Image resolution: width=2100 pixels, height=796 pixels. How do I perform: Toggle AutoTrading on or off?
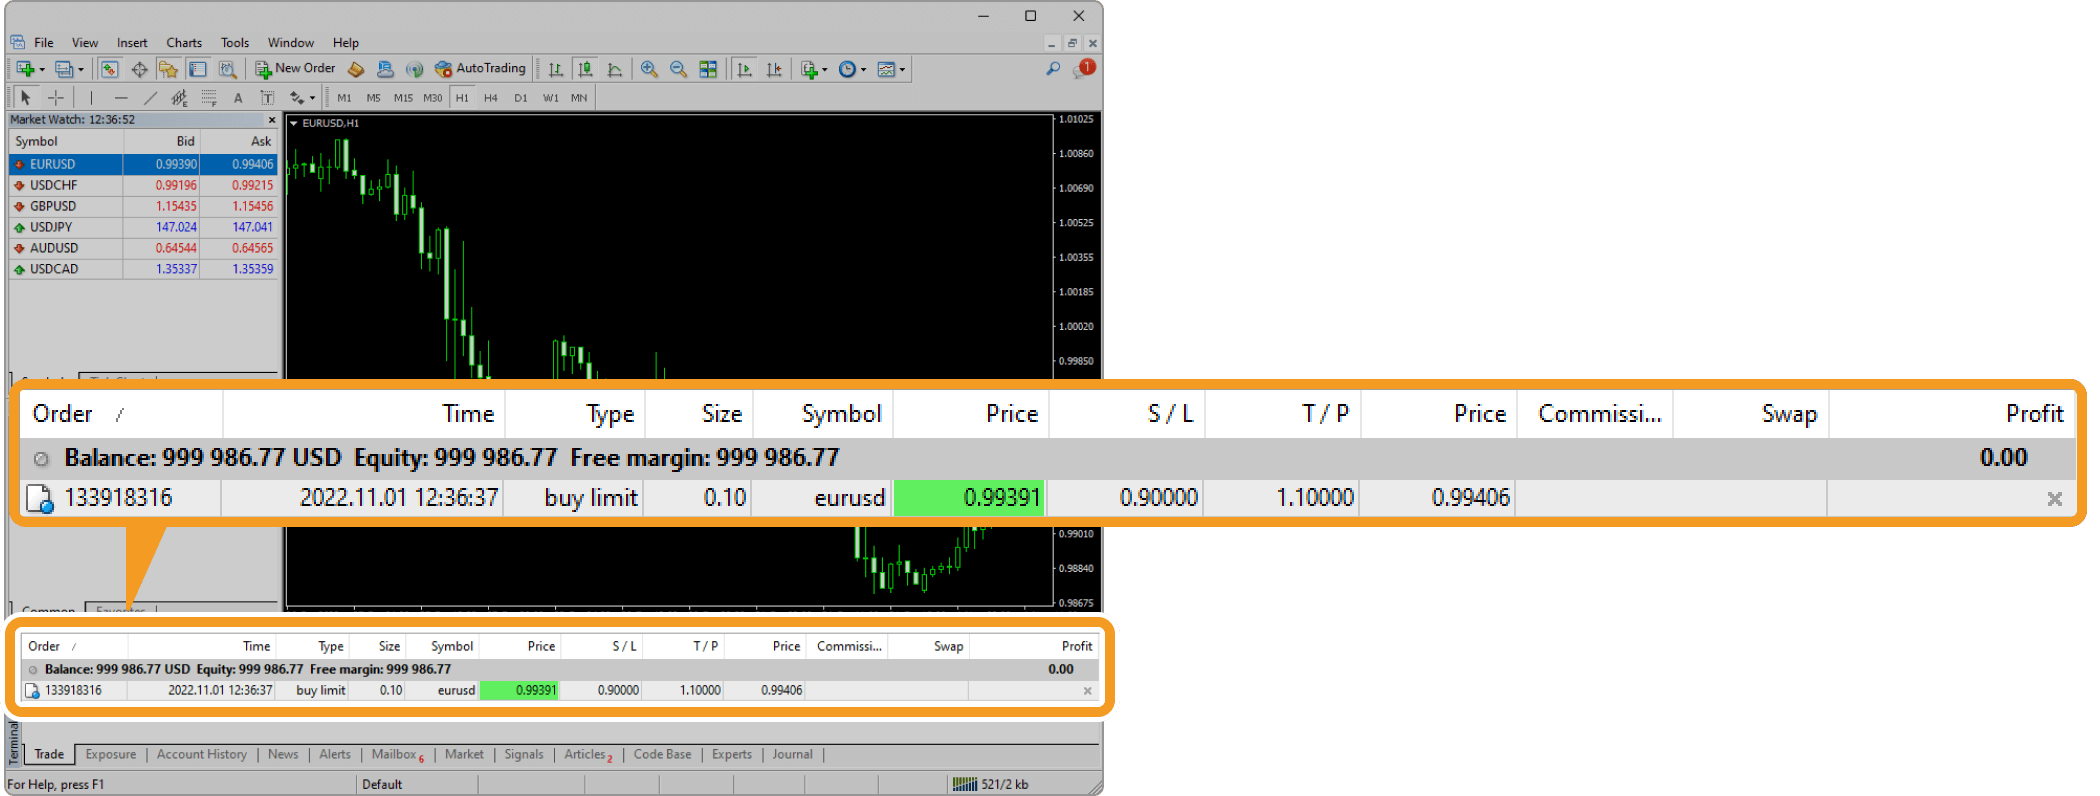point(480,68)
